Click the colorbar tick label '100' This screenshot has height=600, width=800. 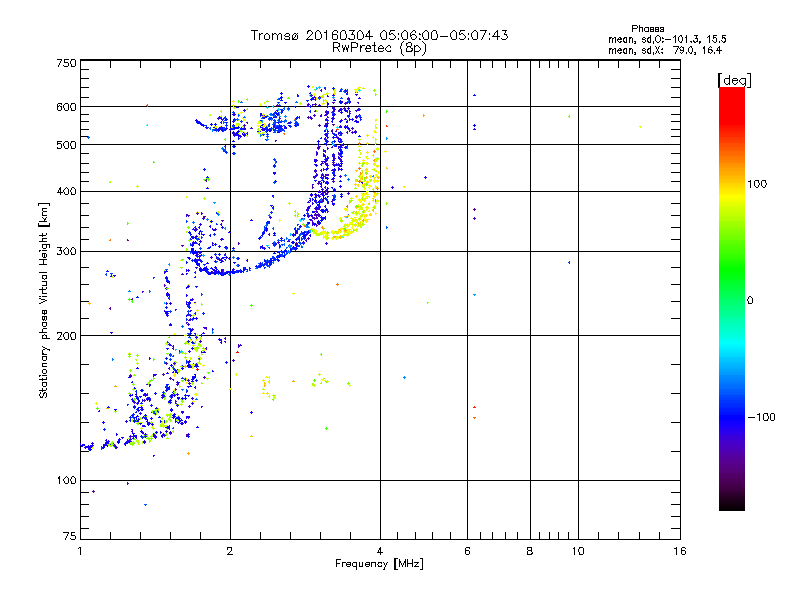tap(757, 184)
